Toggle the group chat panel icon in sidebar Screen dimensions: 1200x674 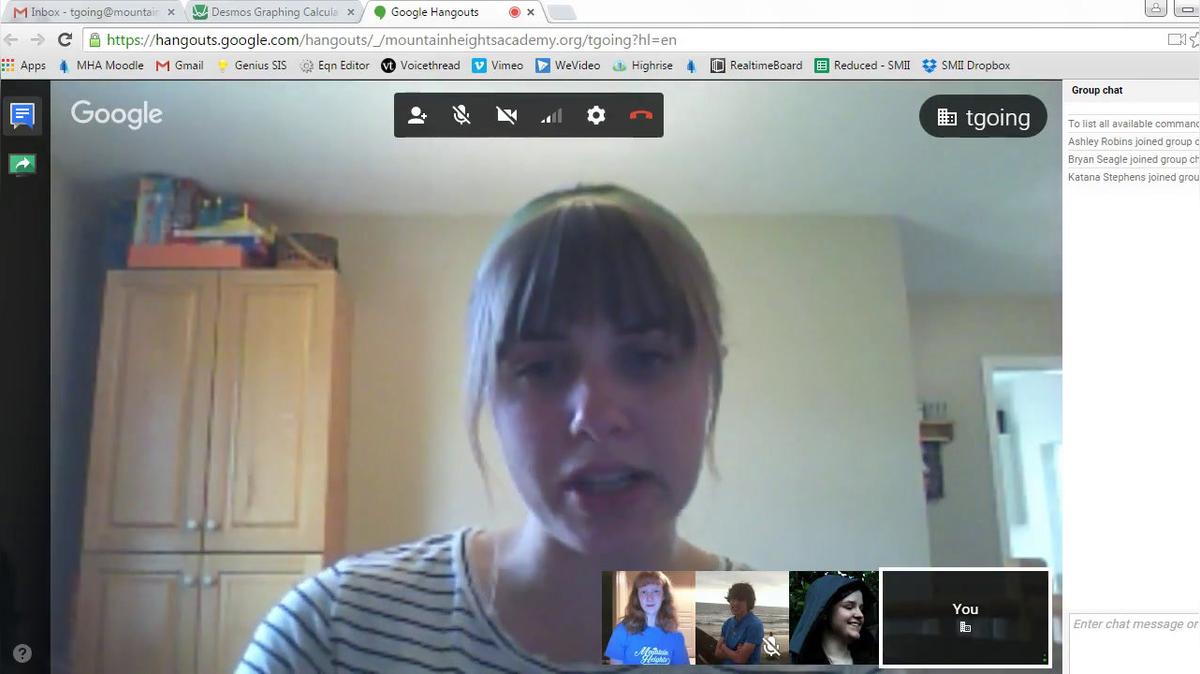[x=22, y=116]
